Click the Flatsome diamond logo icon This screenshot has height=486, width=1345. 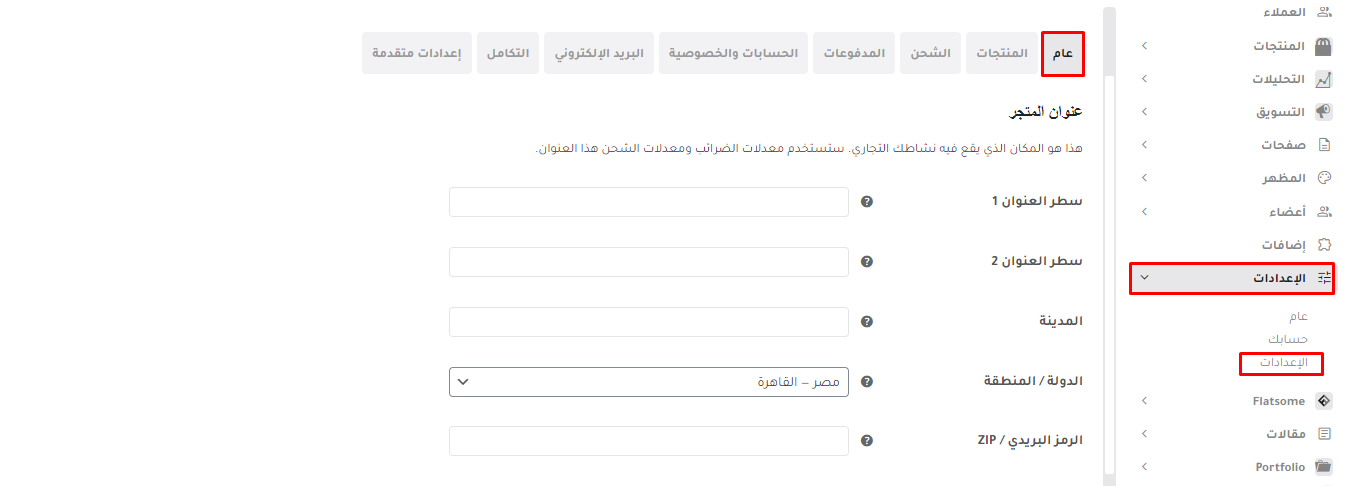point(1323,401)
